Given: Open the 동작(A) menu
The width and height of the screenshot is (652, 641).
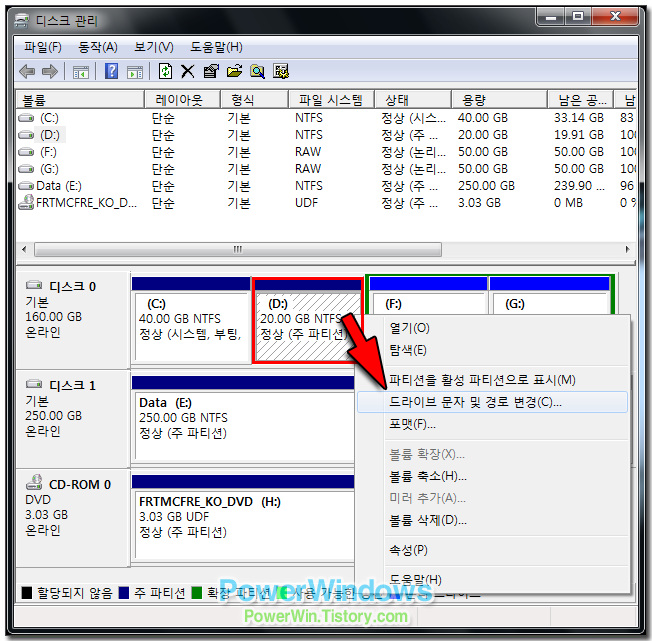Looking at the screenshot, I should click(x=97, y=47).
